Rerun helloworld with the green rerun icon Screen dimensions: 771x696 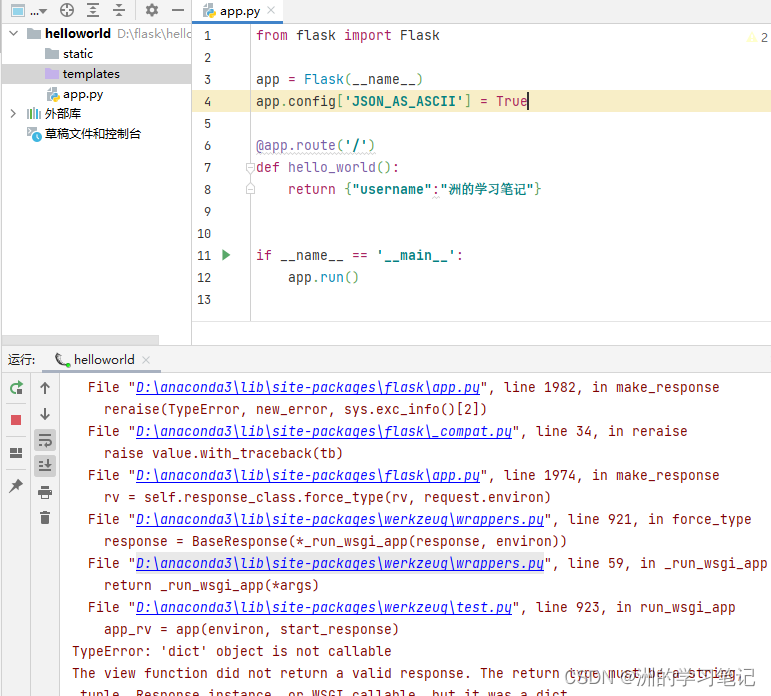click(16, 388)
